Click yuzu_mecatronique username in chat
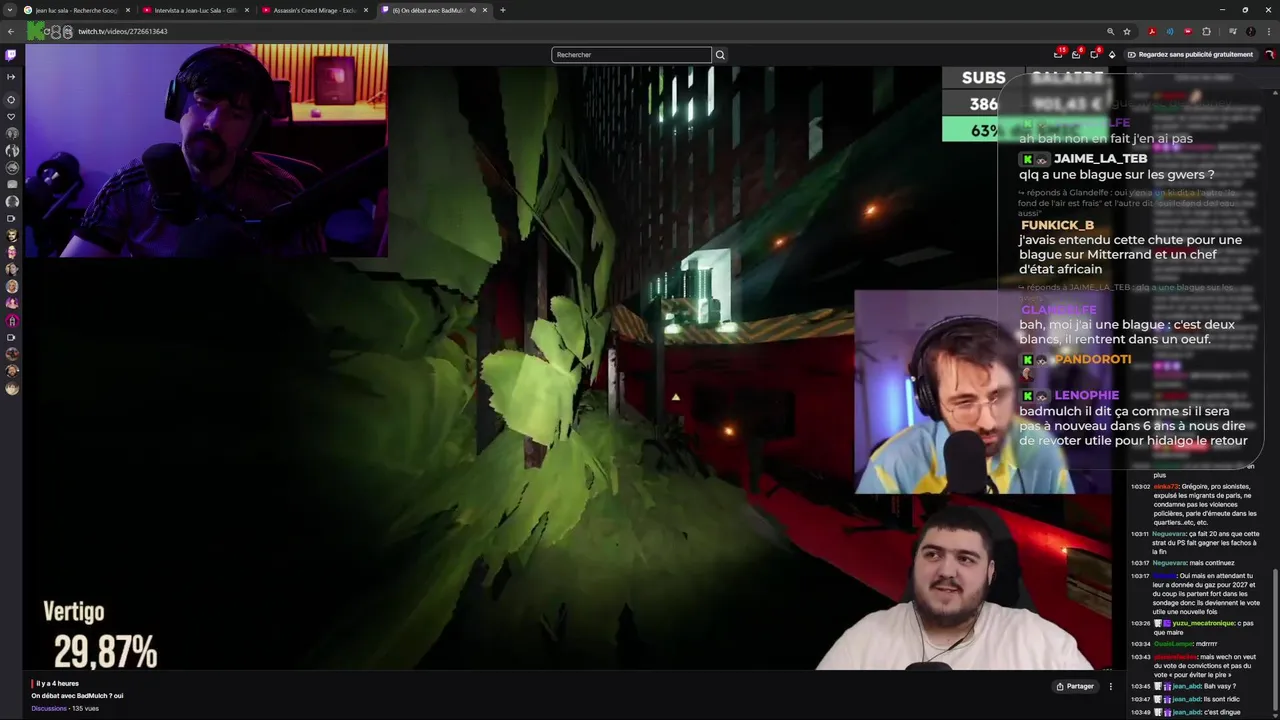 (x=1204, y=623)
